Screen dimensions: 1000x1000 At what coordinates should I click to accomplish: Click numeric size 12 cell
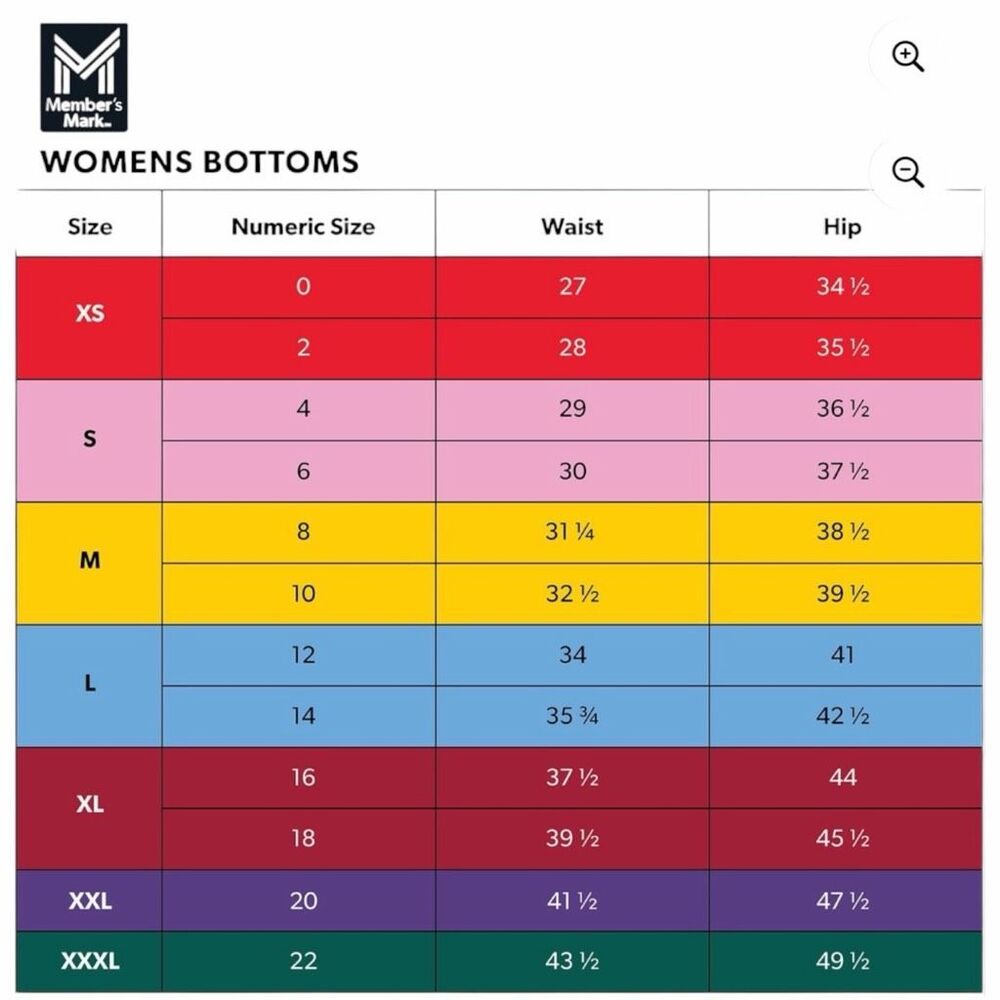[303, 655]
